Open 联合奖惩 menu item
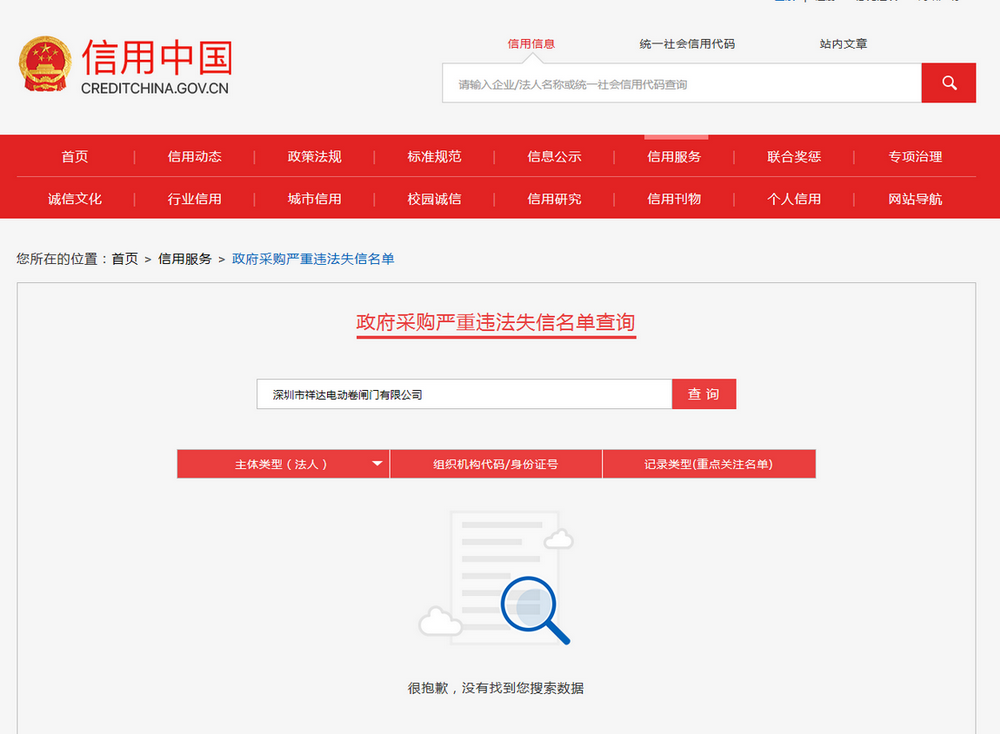This screenshot has width=1000, height=734. point(794,157)
